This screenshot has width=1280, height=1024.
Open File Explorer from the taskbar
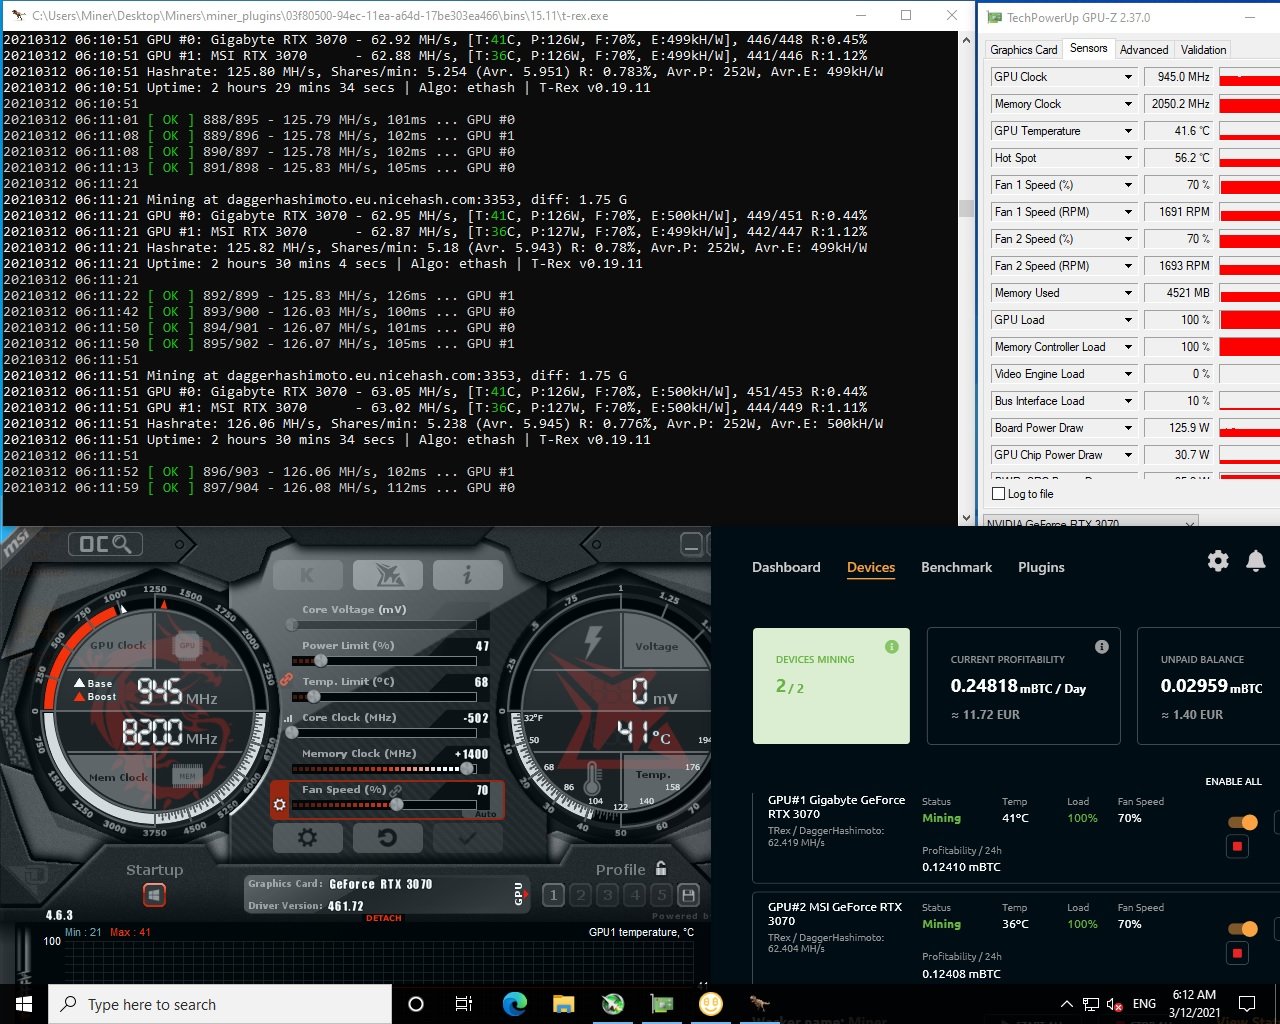[563, 1004]
